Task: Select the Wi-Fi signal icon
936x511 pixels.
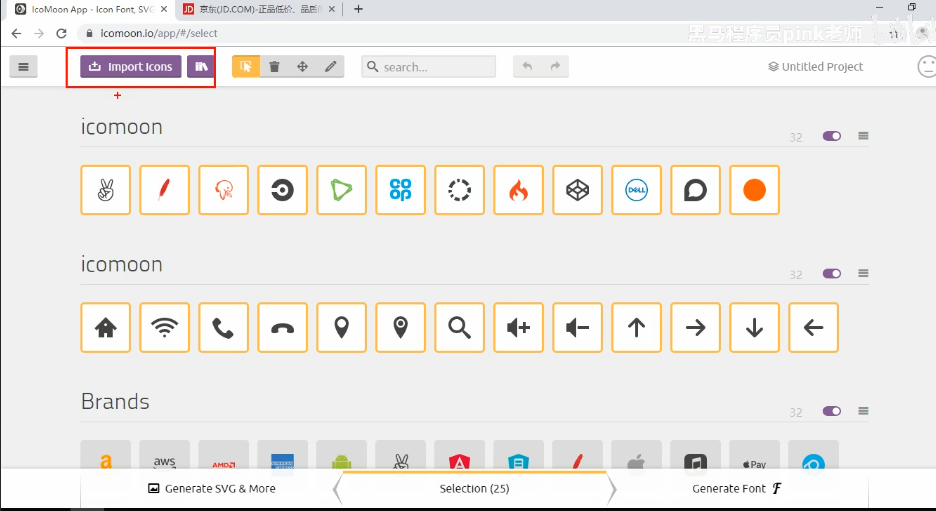Action: coord(164,327)
